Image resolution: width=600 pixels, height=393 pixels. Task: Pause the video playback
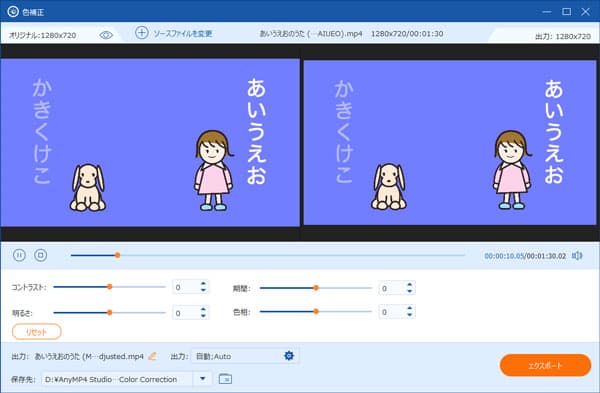pyautogui.click(x=19, y=255)
